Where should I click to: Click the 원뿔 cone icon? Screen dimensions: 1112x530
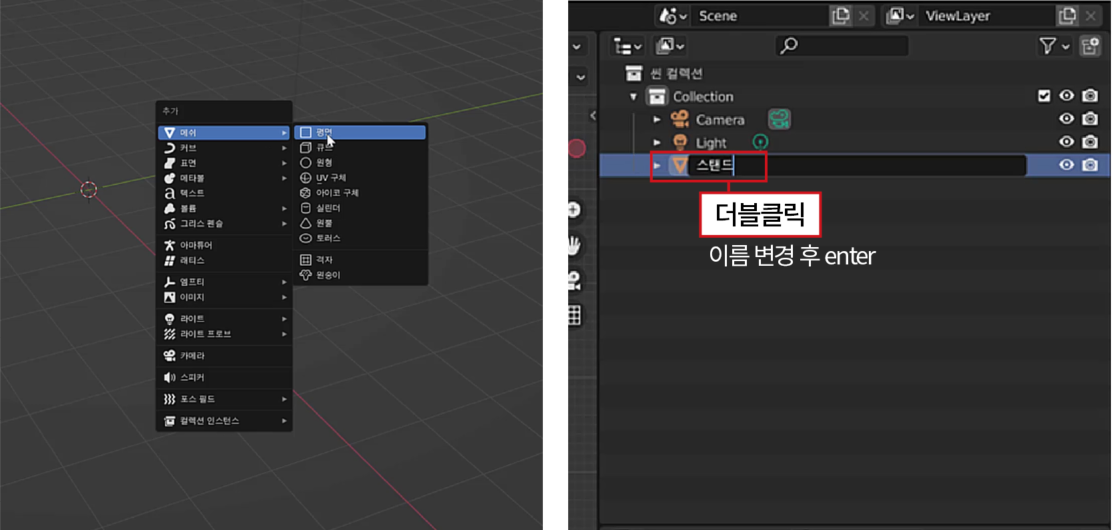306,223
